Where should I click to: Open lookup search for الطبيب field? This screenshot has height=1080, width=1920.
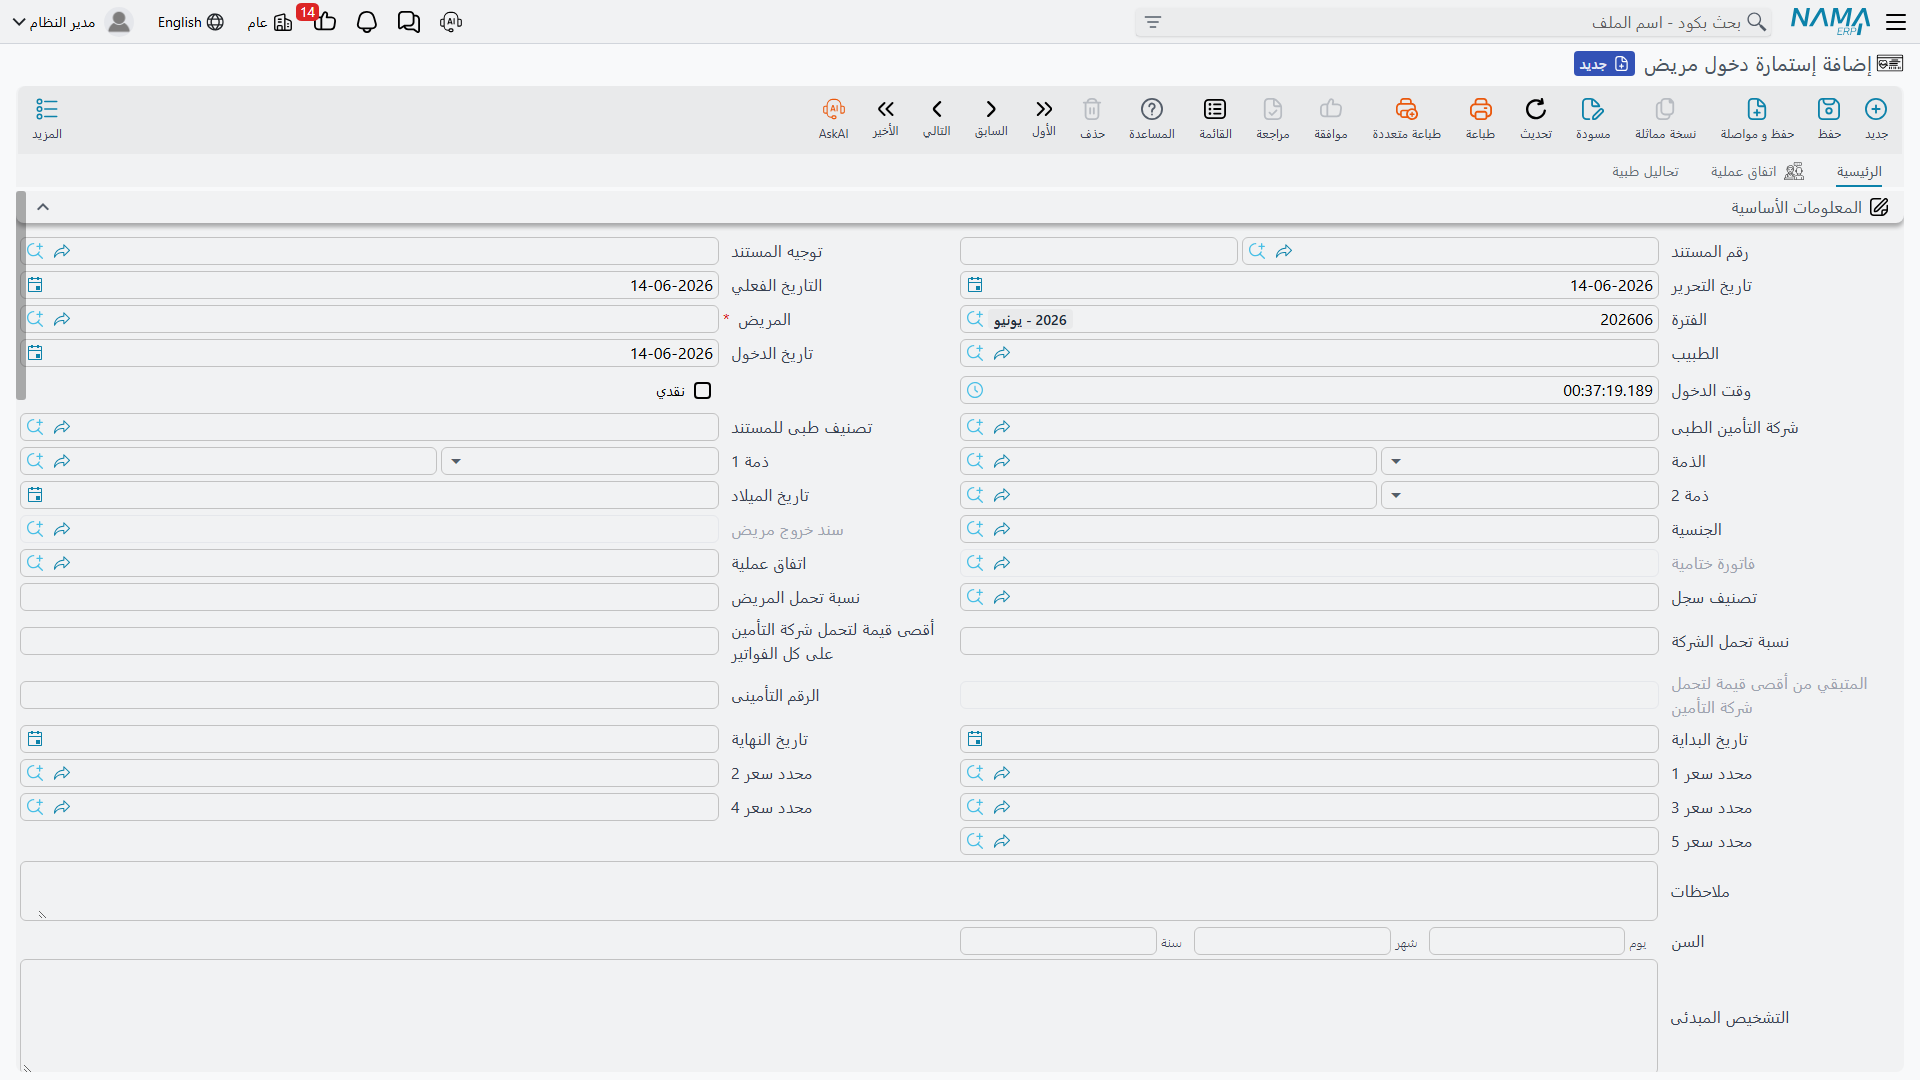pyautogui.click(x=975, y=353)
